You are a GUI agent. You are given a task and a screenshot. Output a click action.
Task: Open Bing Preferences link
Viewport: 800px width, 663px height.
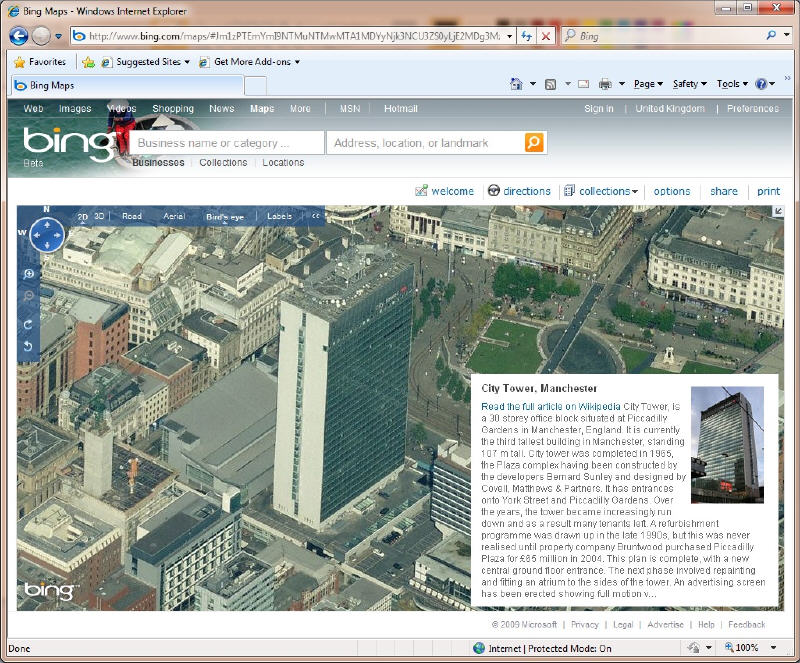(x=753, y=109)
